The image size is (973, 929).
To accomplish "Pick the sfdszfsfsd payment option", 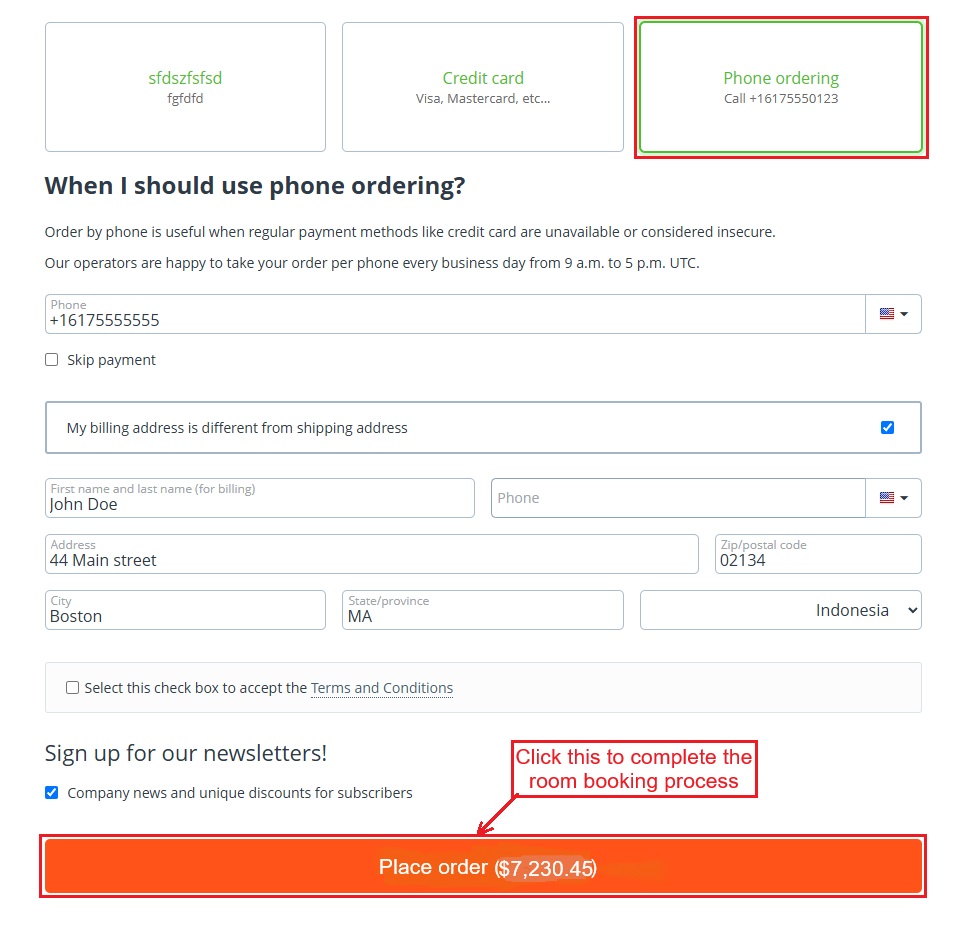I will click(x=185, y=87).
